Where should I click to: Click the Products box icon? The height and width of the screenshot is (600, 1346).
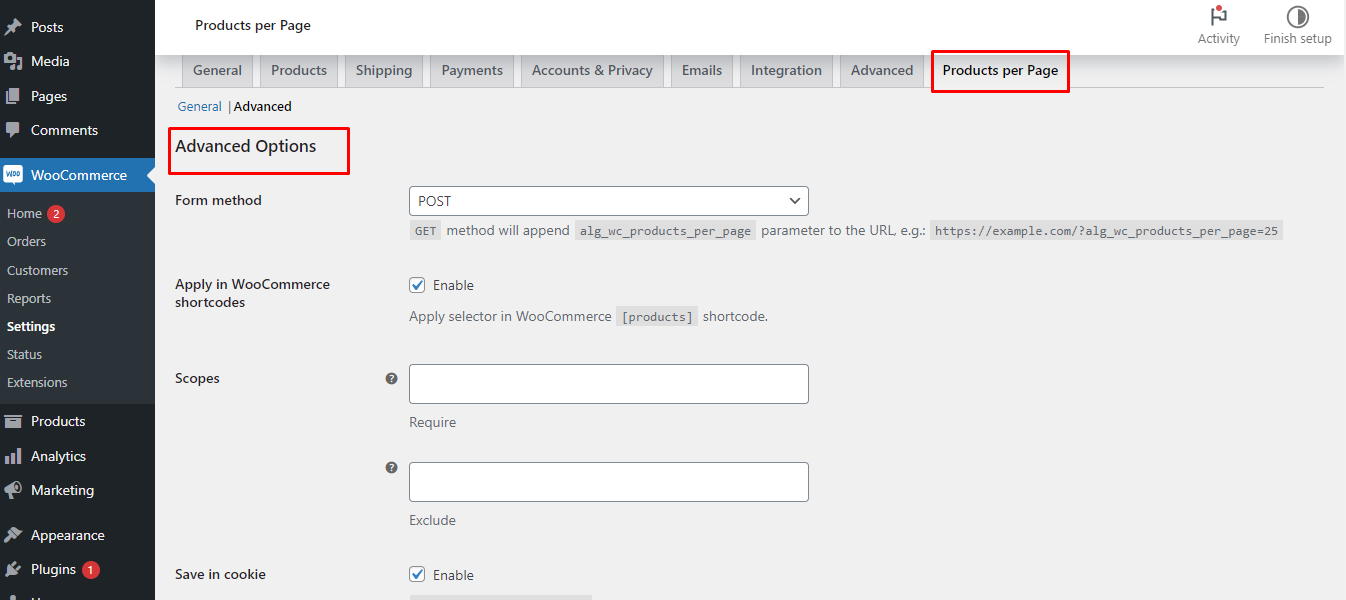[13, 421]
